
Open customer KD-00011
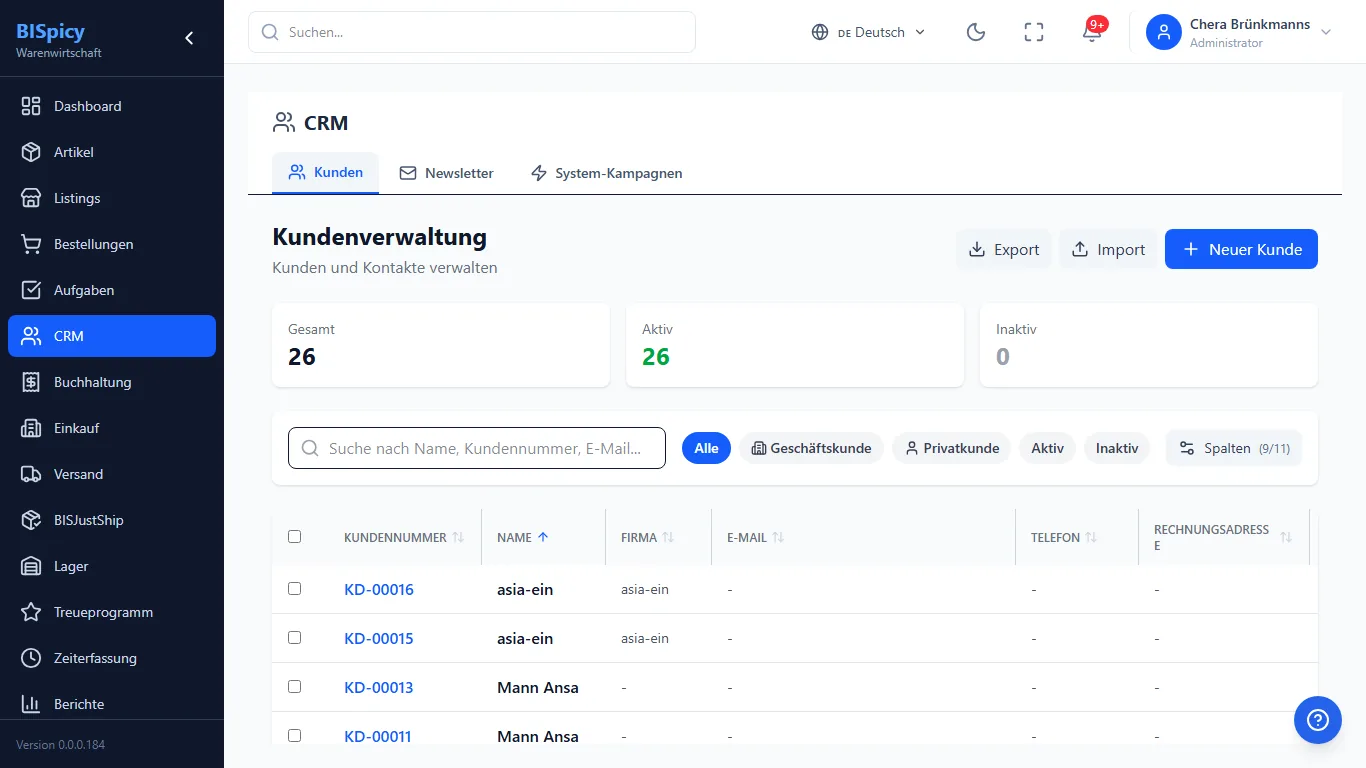pyautogui.click(x=378, y=736)
